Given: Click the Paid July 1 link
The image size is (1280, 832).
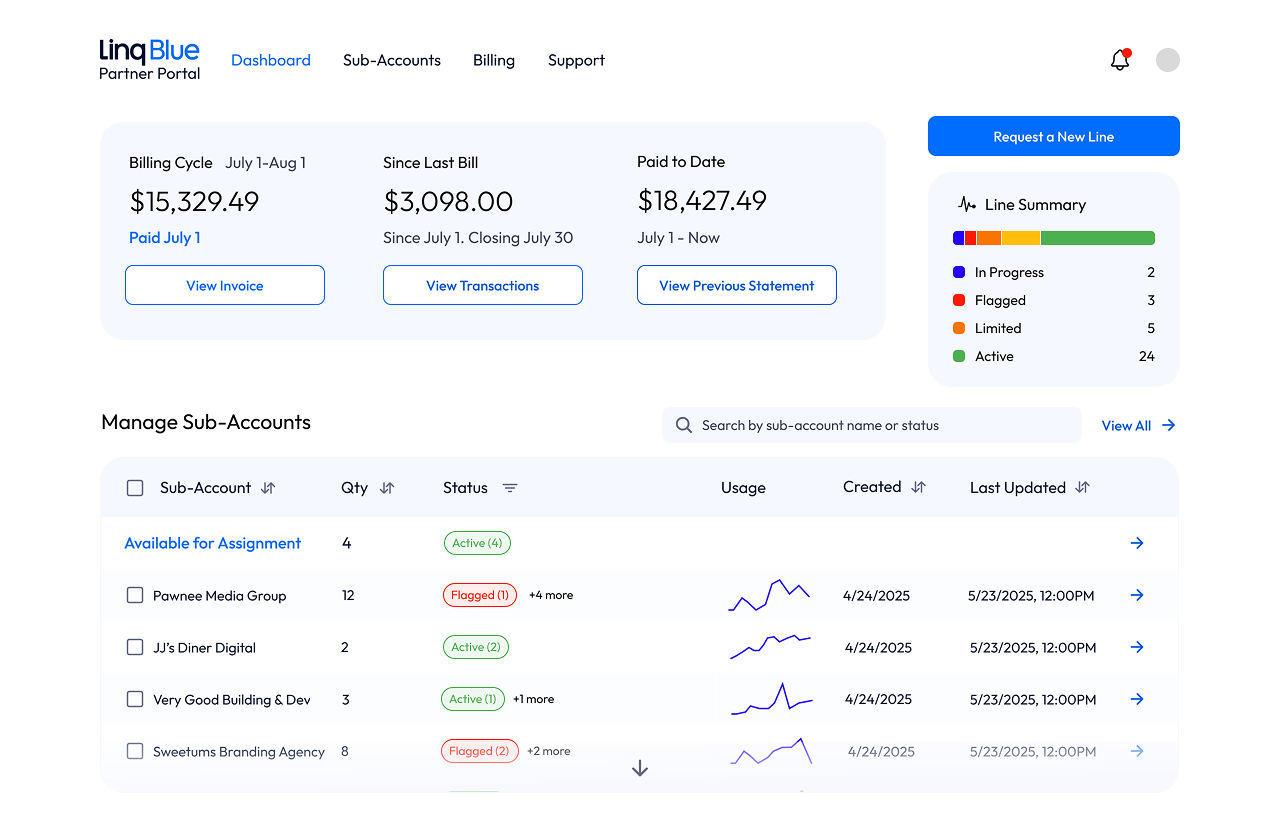Looking at the screenshot, I should coord(165,238).
